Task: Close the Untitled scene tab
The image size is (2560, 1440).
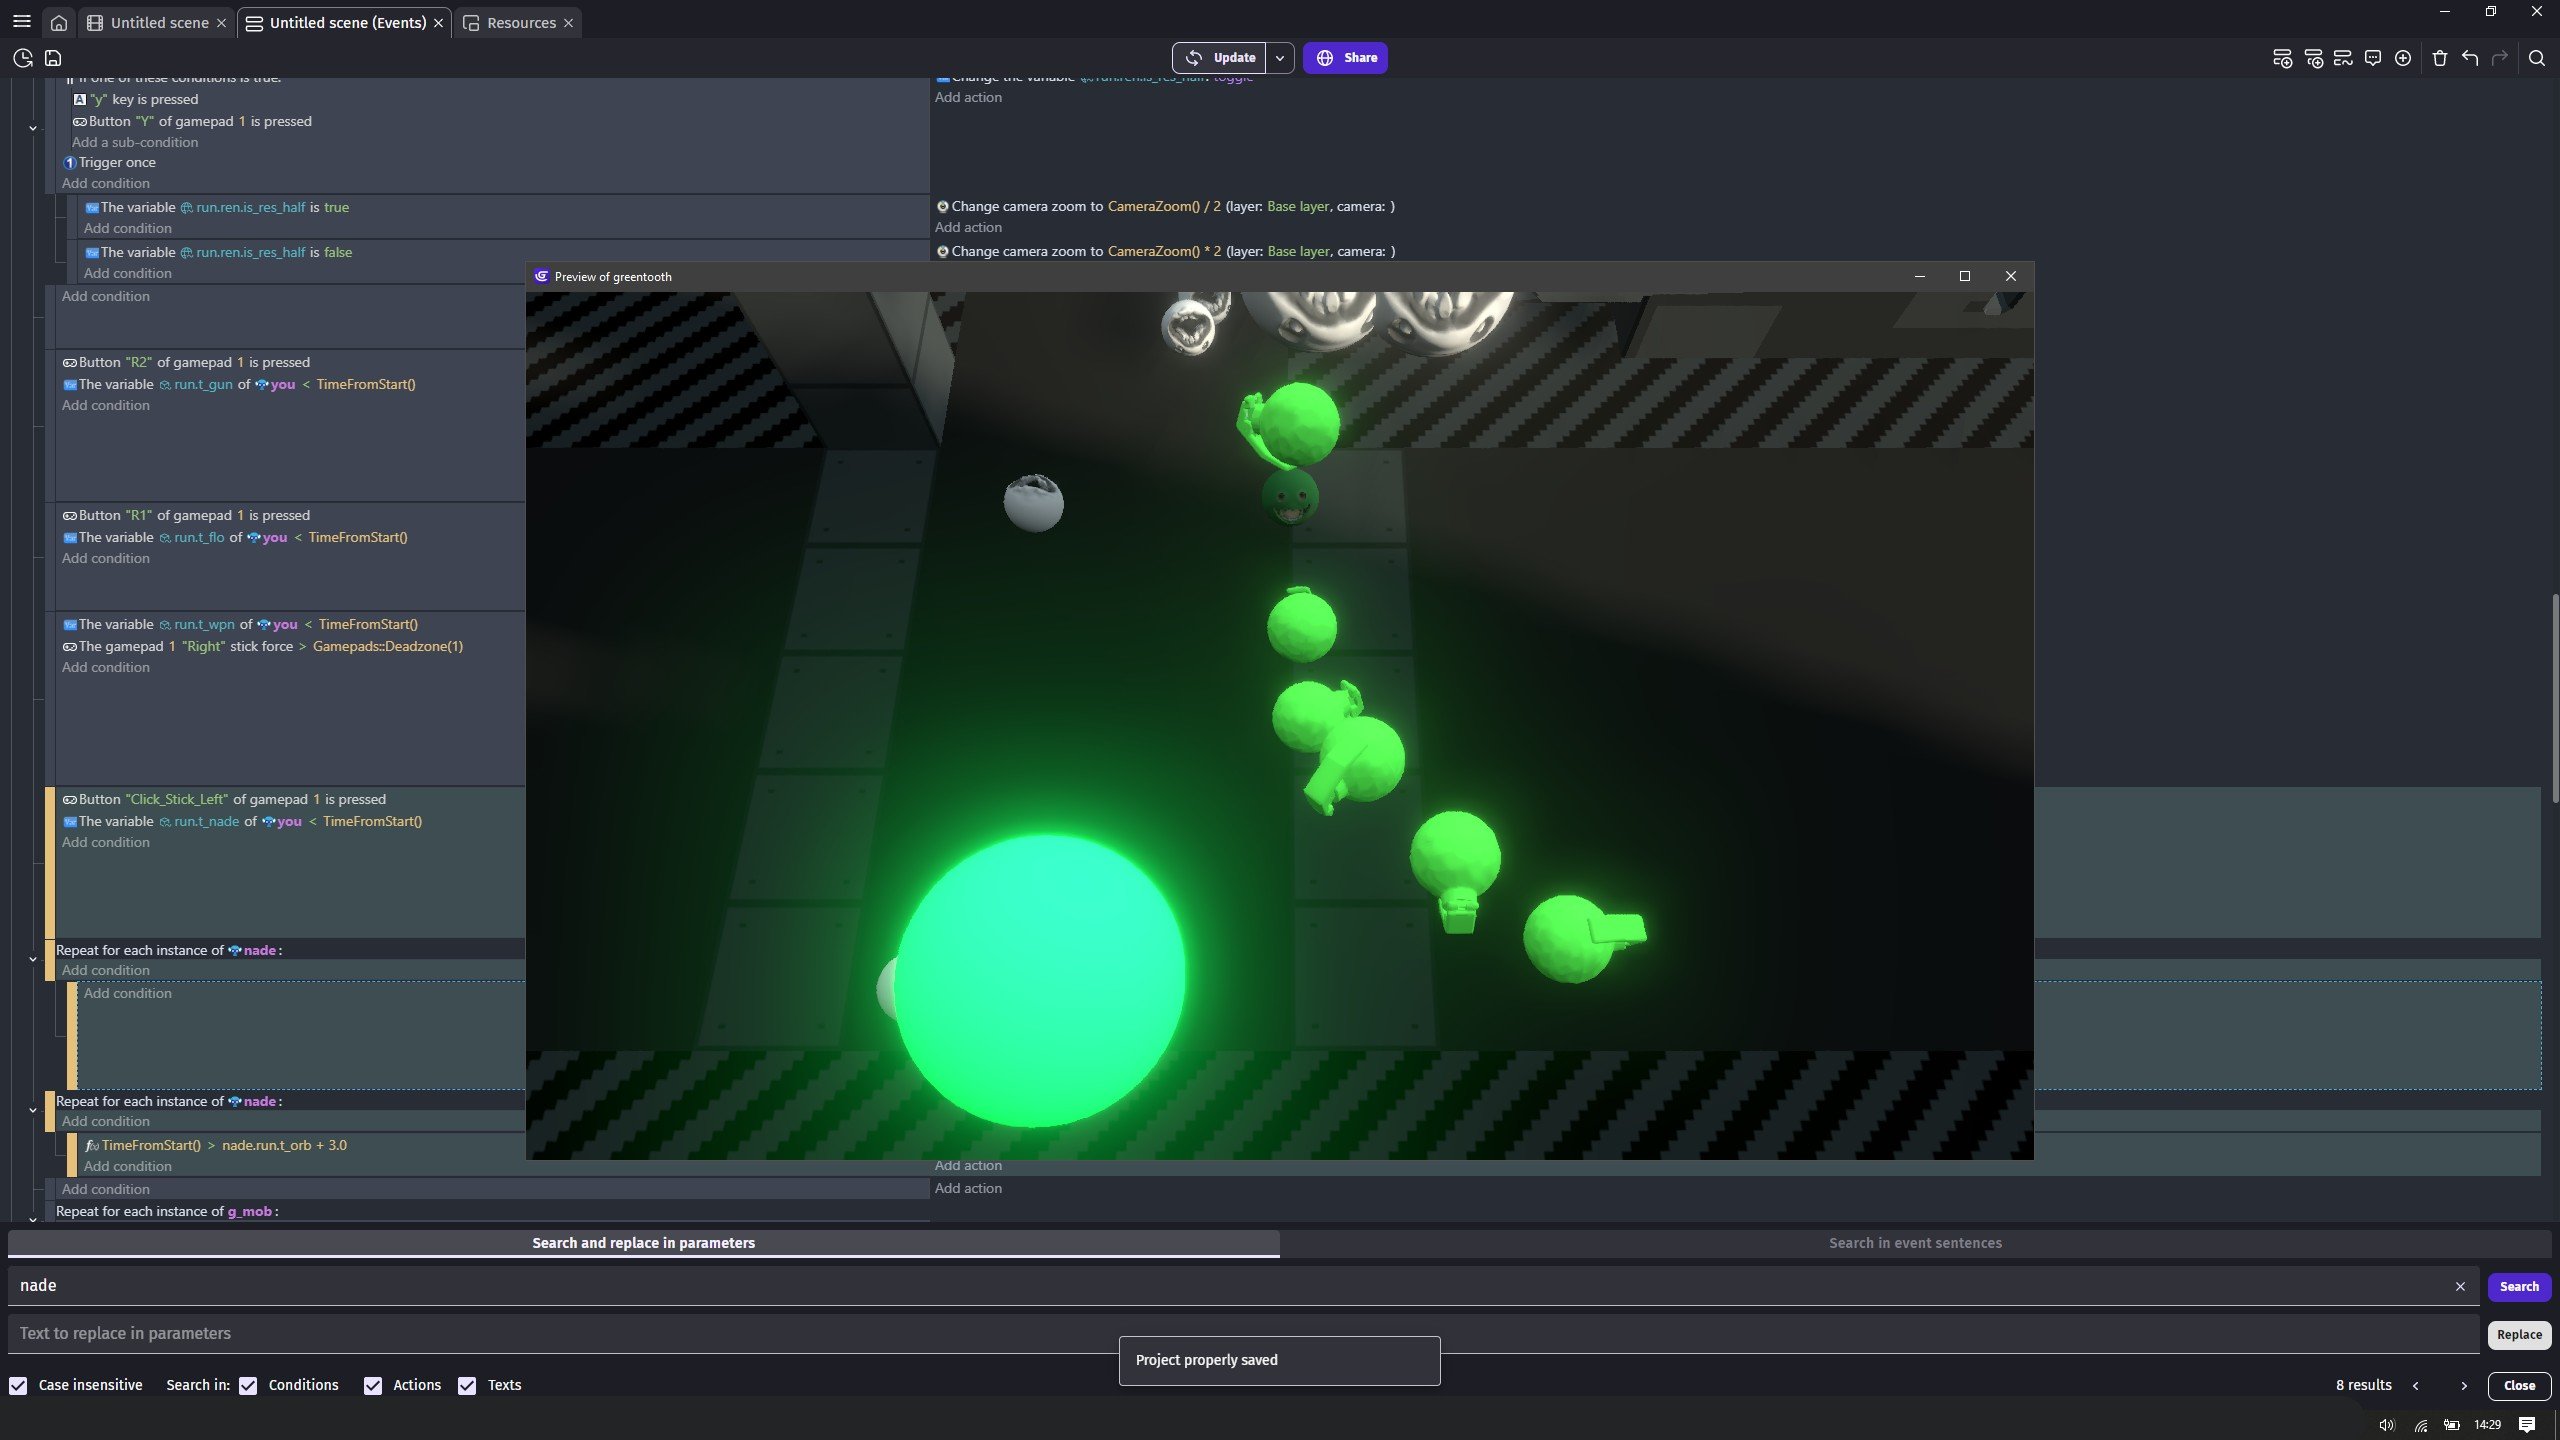Action: click(x=221, y=23)
